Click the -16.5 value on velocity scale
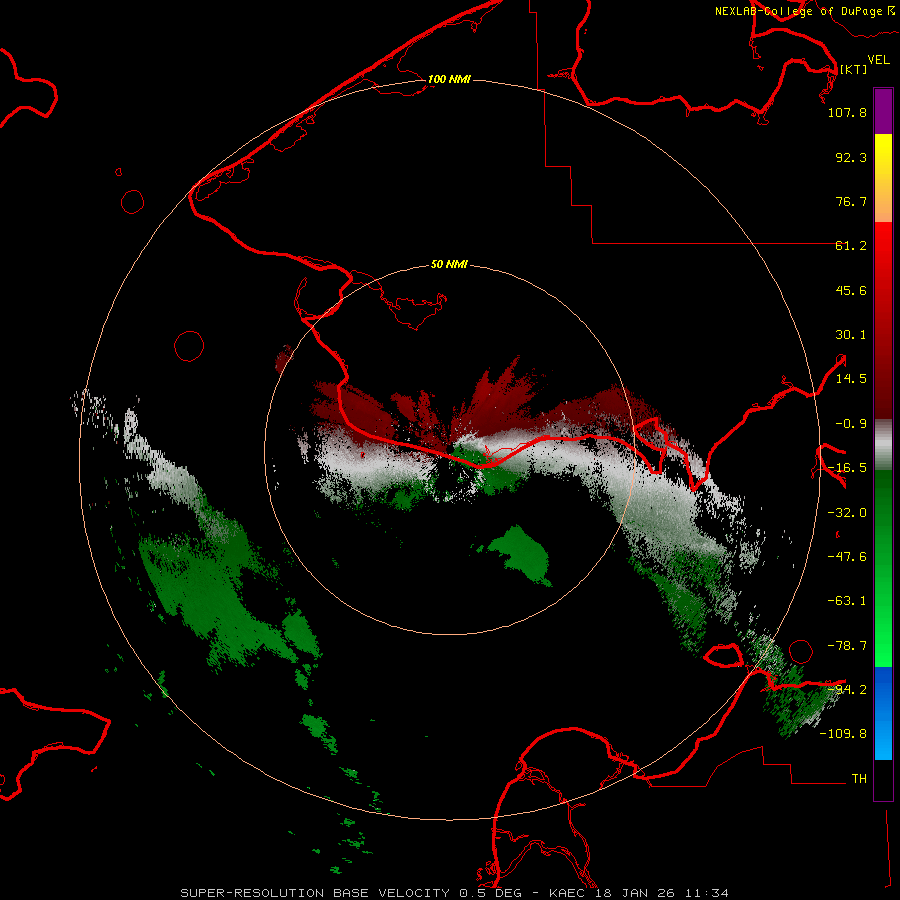This screenshot has width=900, height=900. coord(847,468)
